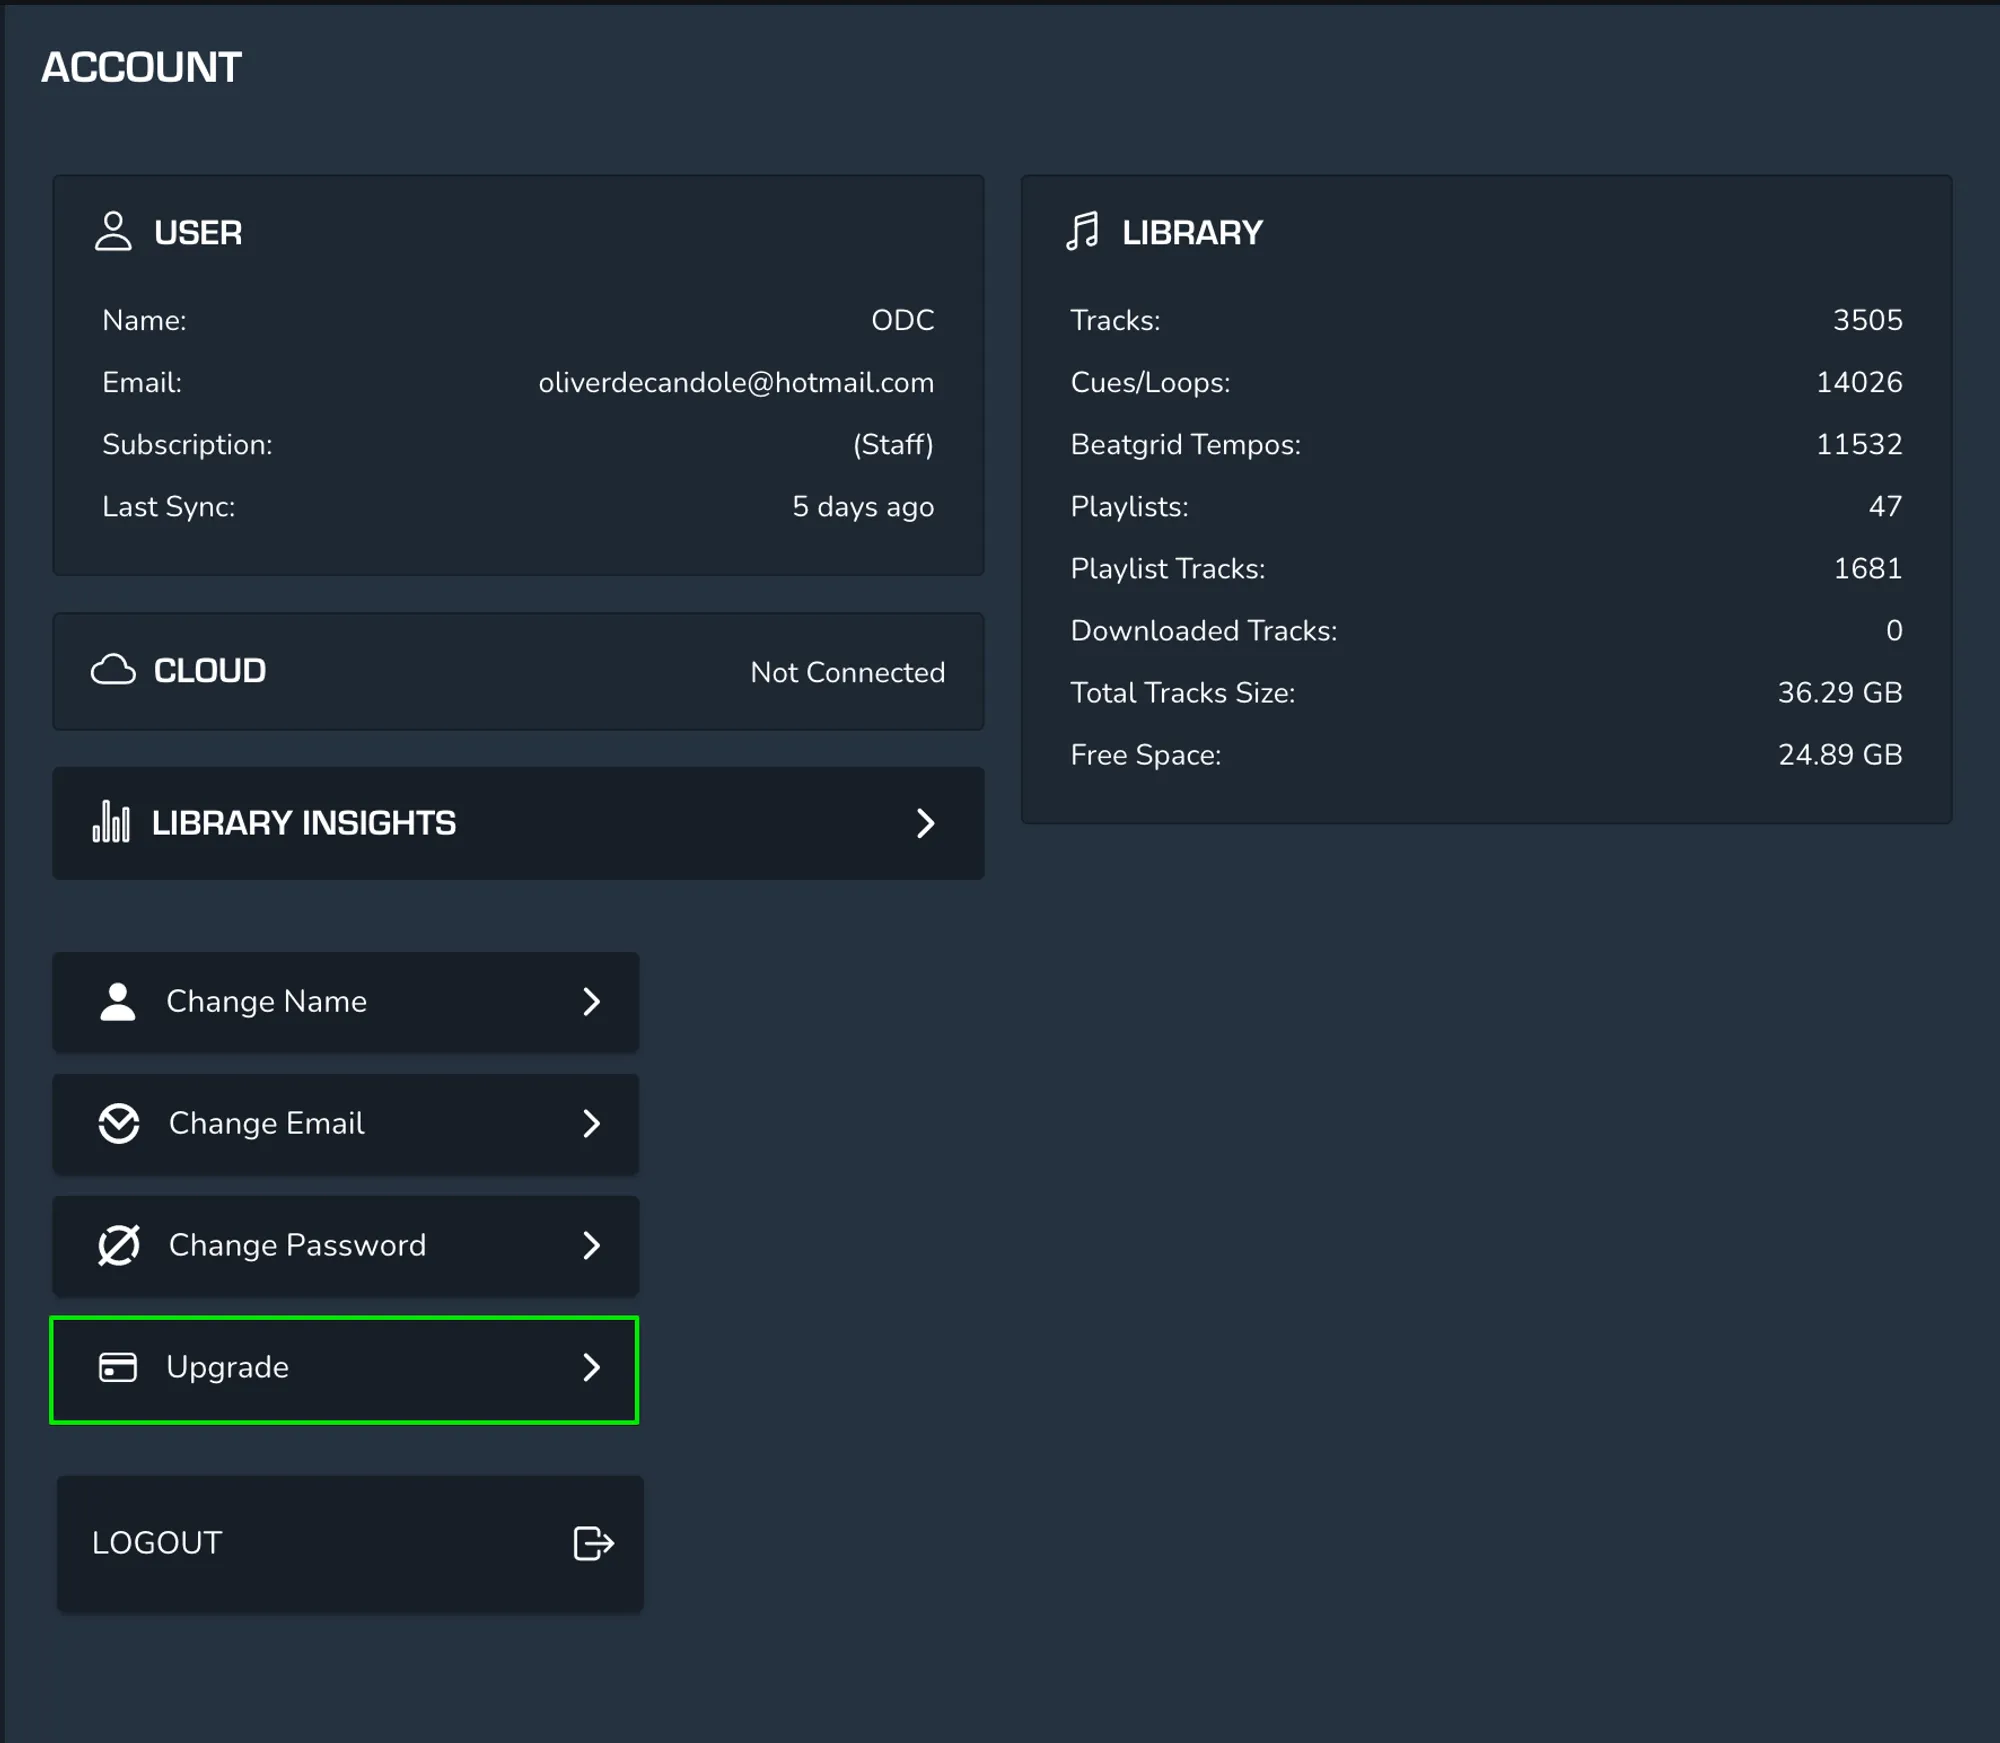Click the LIBRARY INSIGHTS heading text

[x=303, y=823]
